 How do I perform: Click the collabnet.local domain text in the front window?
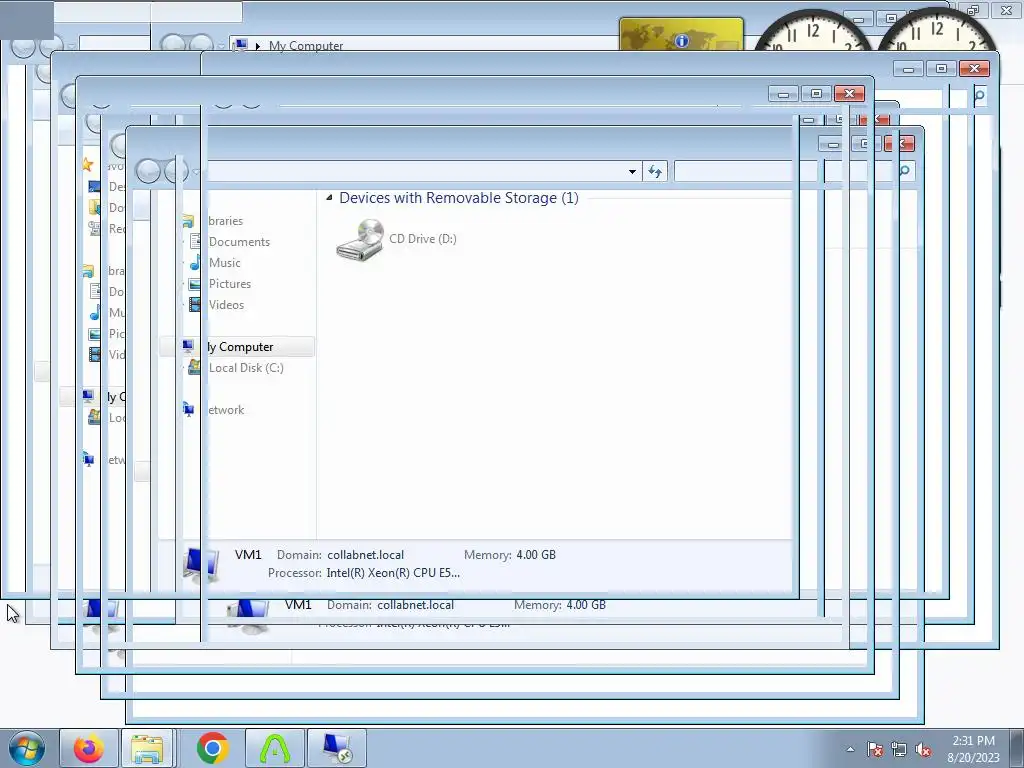[x=366, y=555]
